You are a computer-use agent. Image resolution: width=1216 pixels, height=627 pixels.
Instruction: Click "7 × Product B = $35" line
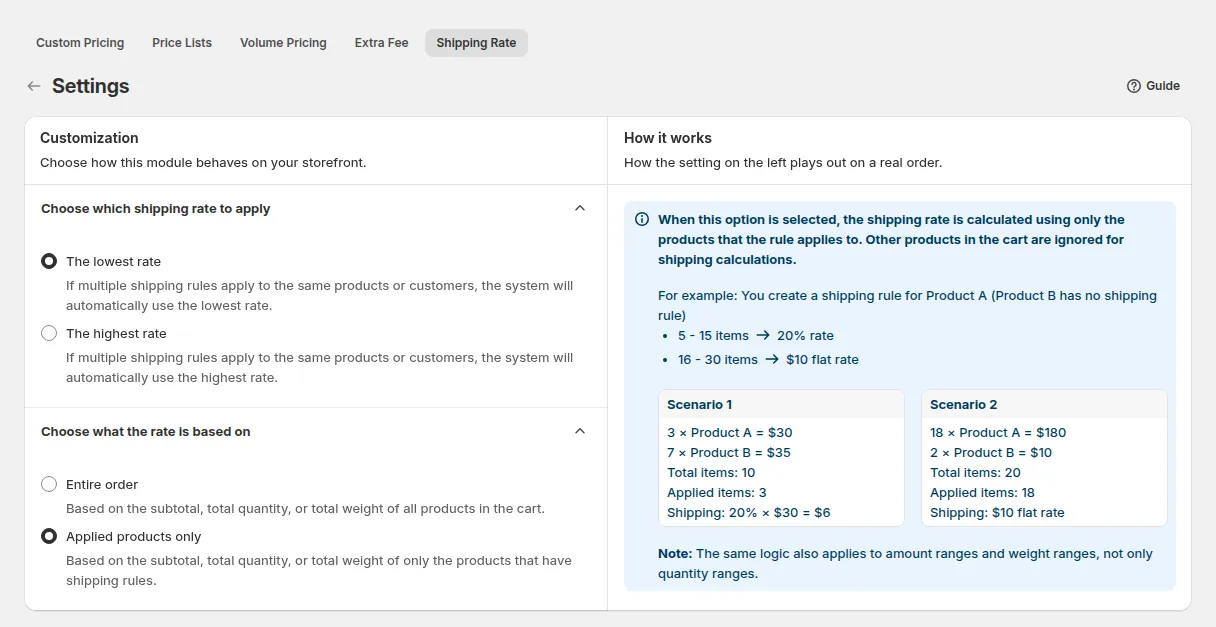[x=729, y=453]
